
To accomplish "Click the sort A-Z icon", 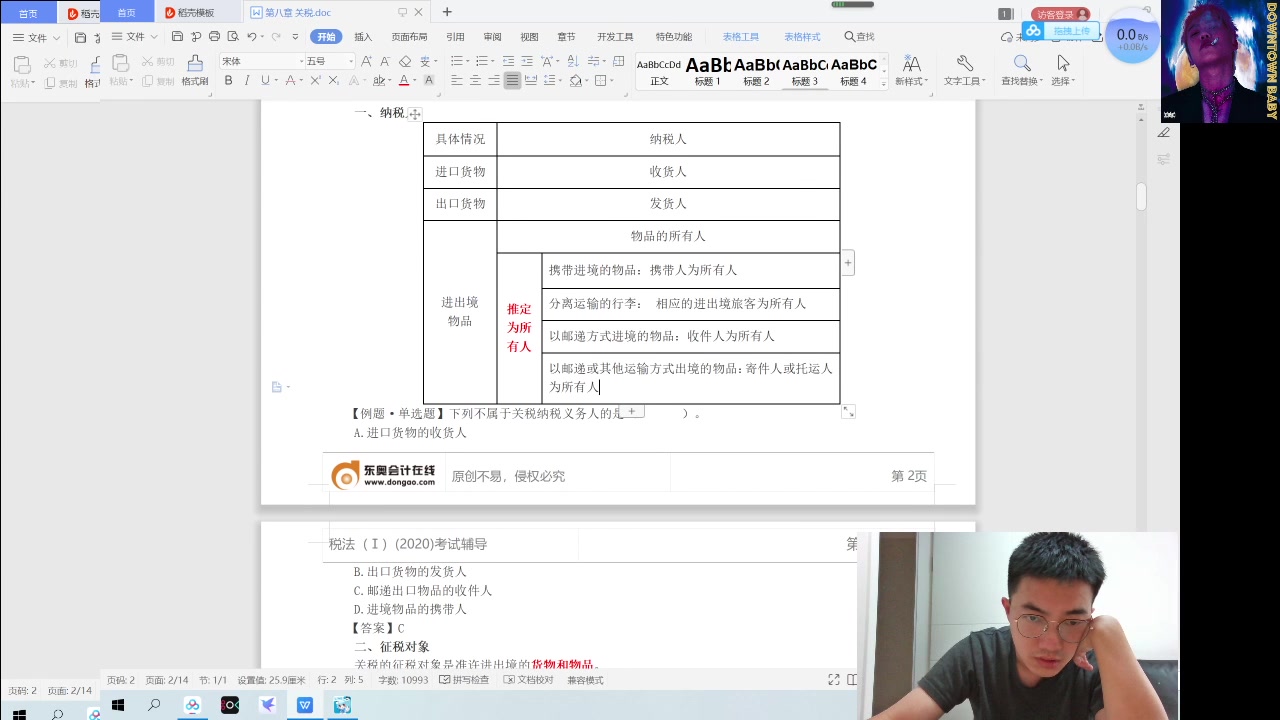I will click(x=573, y=61).
